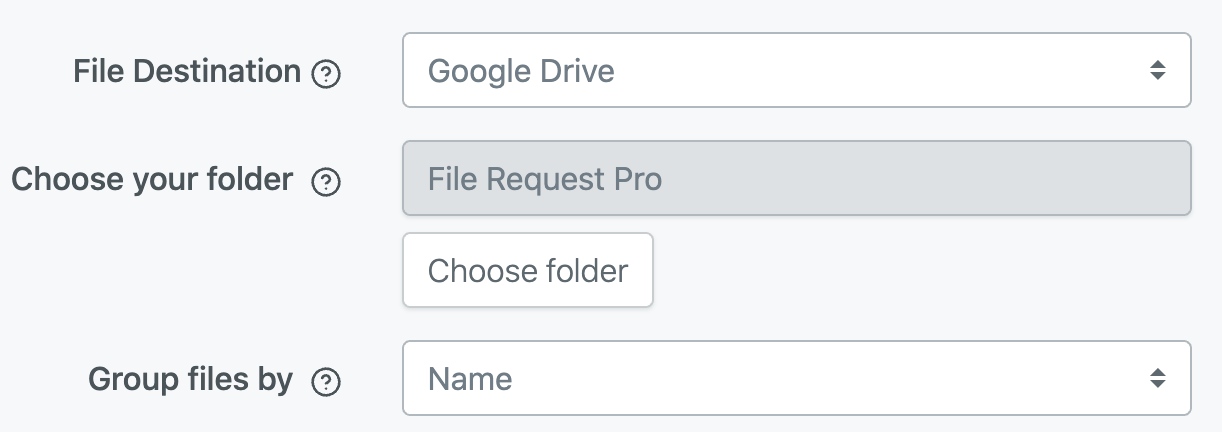Click the up-down arrows in Name dropdown
The width and height of the screenshot is (1222, 432).
(1157, 378)
